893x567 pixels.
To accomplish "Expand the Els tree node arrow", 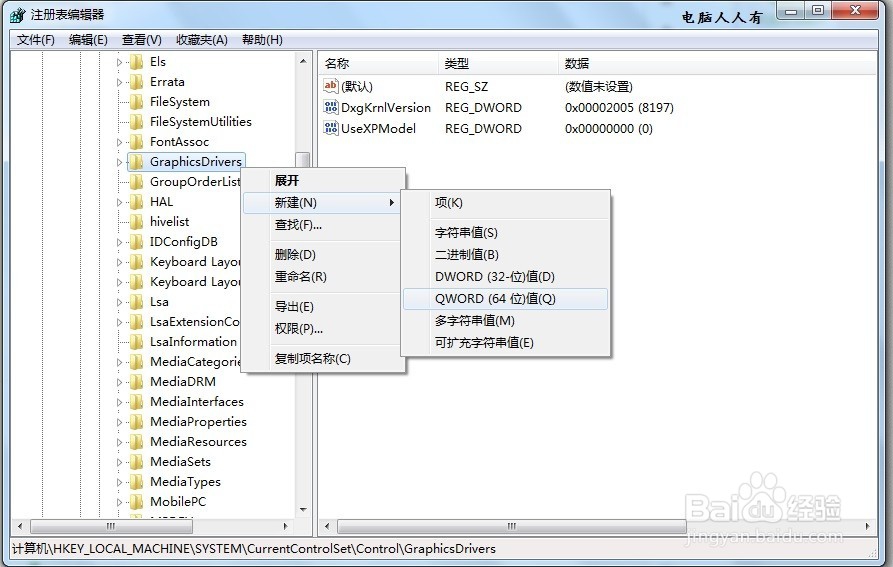I will [119, 63].
